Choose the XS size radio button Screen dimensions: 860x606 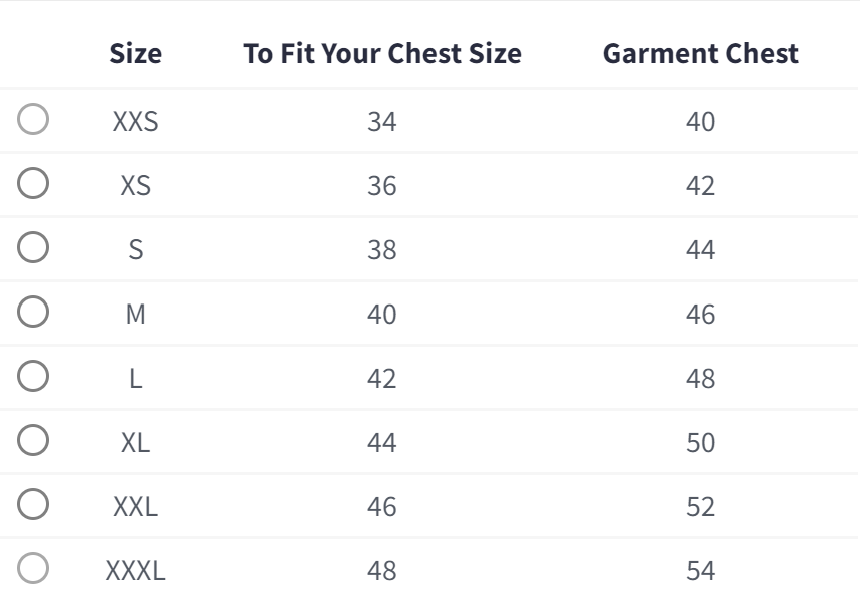pos(33,185)
